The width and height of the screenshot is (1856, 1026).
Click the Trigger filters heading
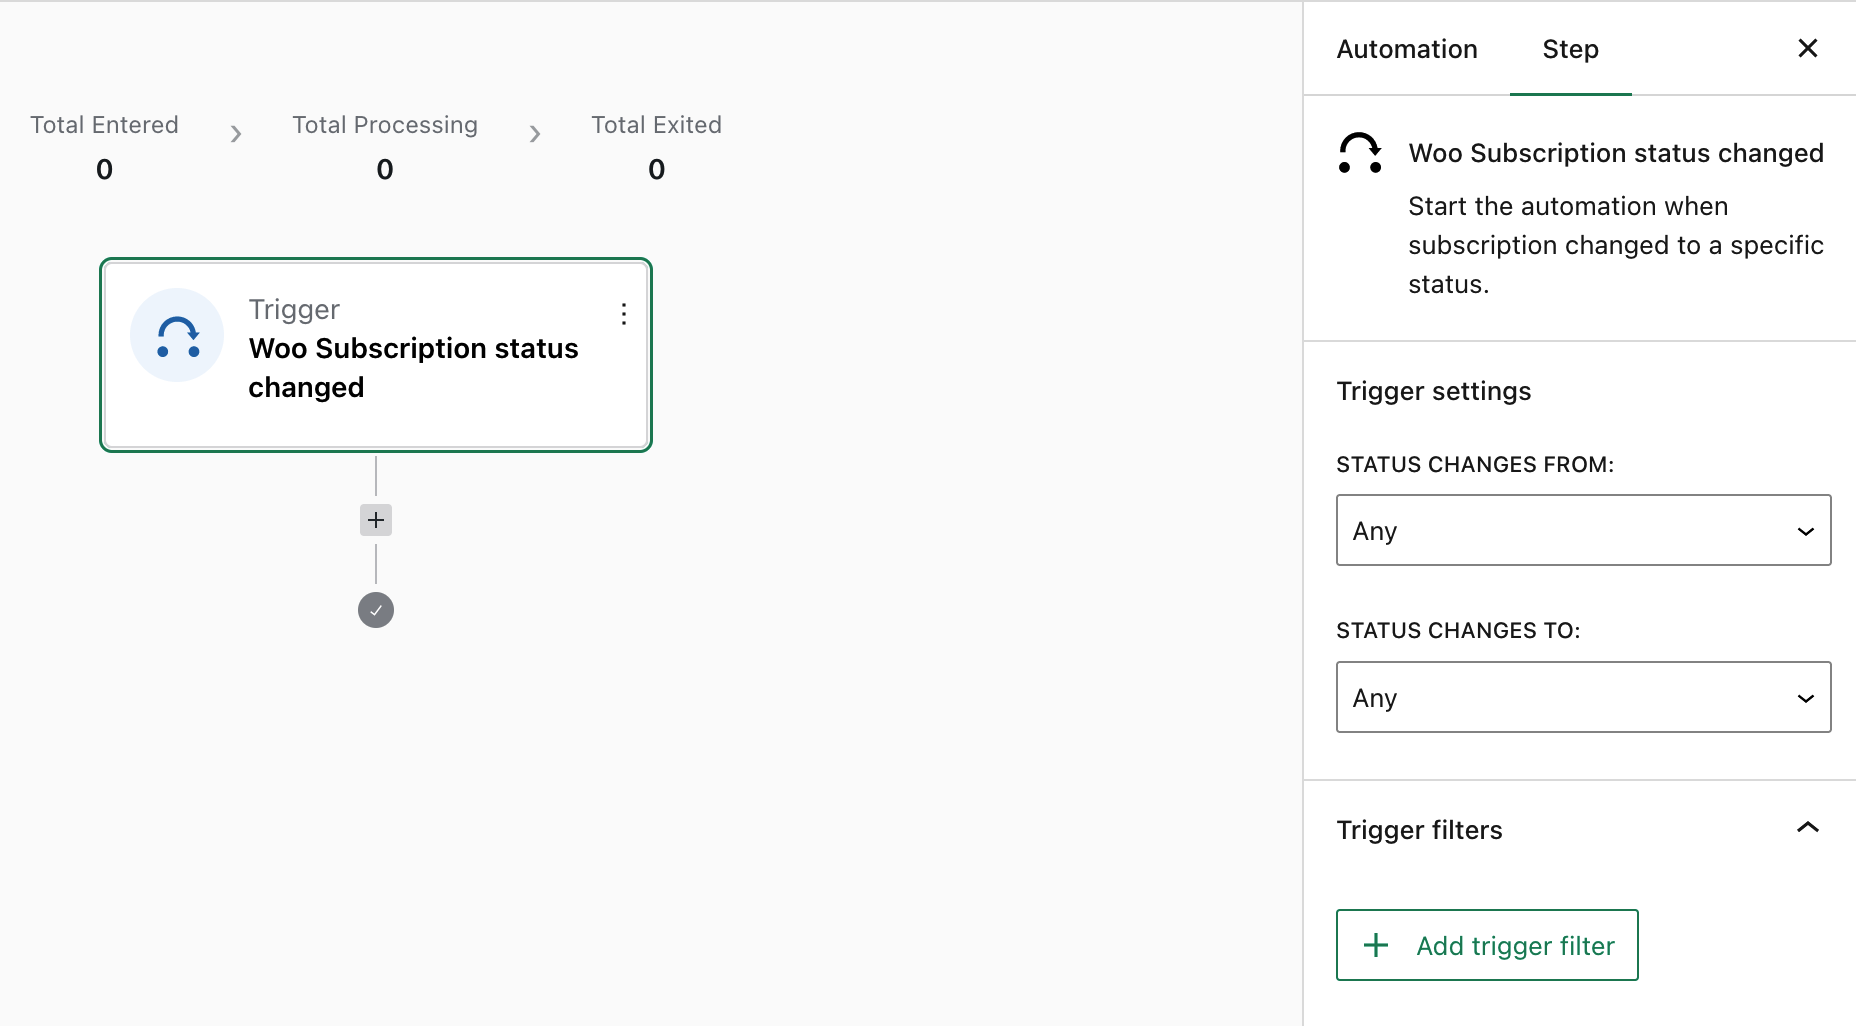click(x=1419, y=830)
